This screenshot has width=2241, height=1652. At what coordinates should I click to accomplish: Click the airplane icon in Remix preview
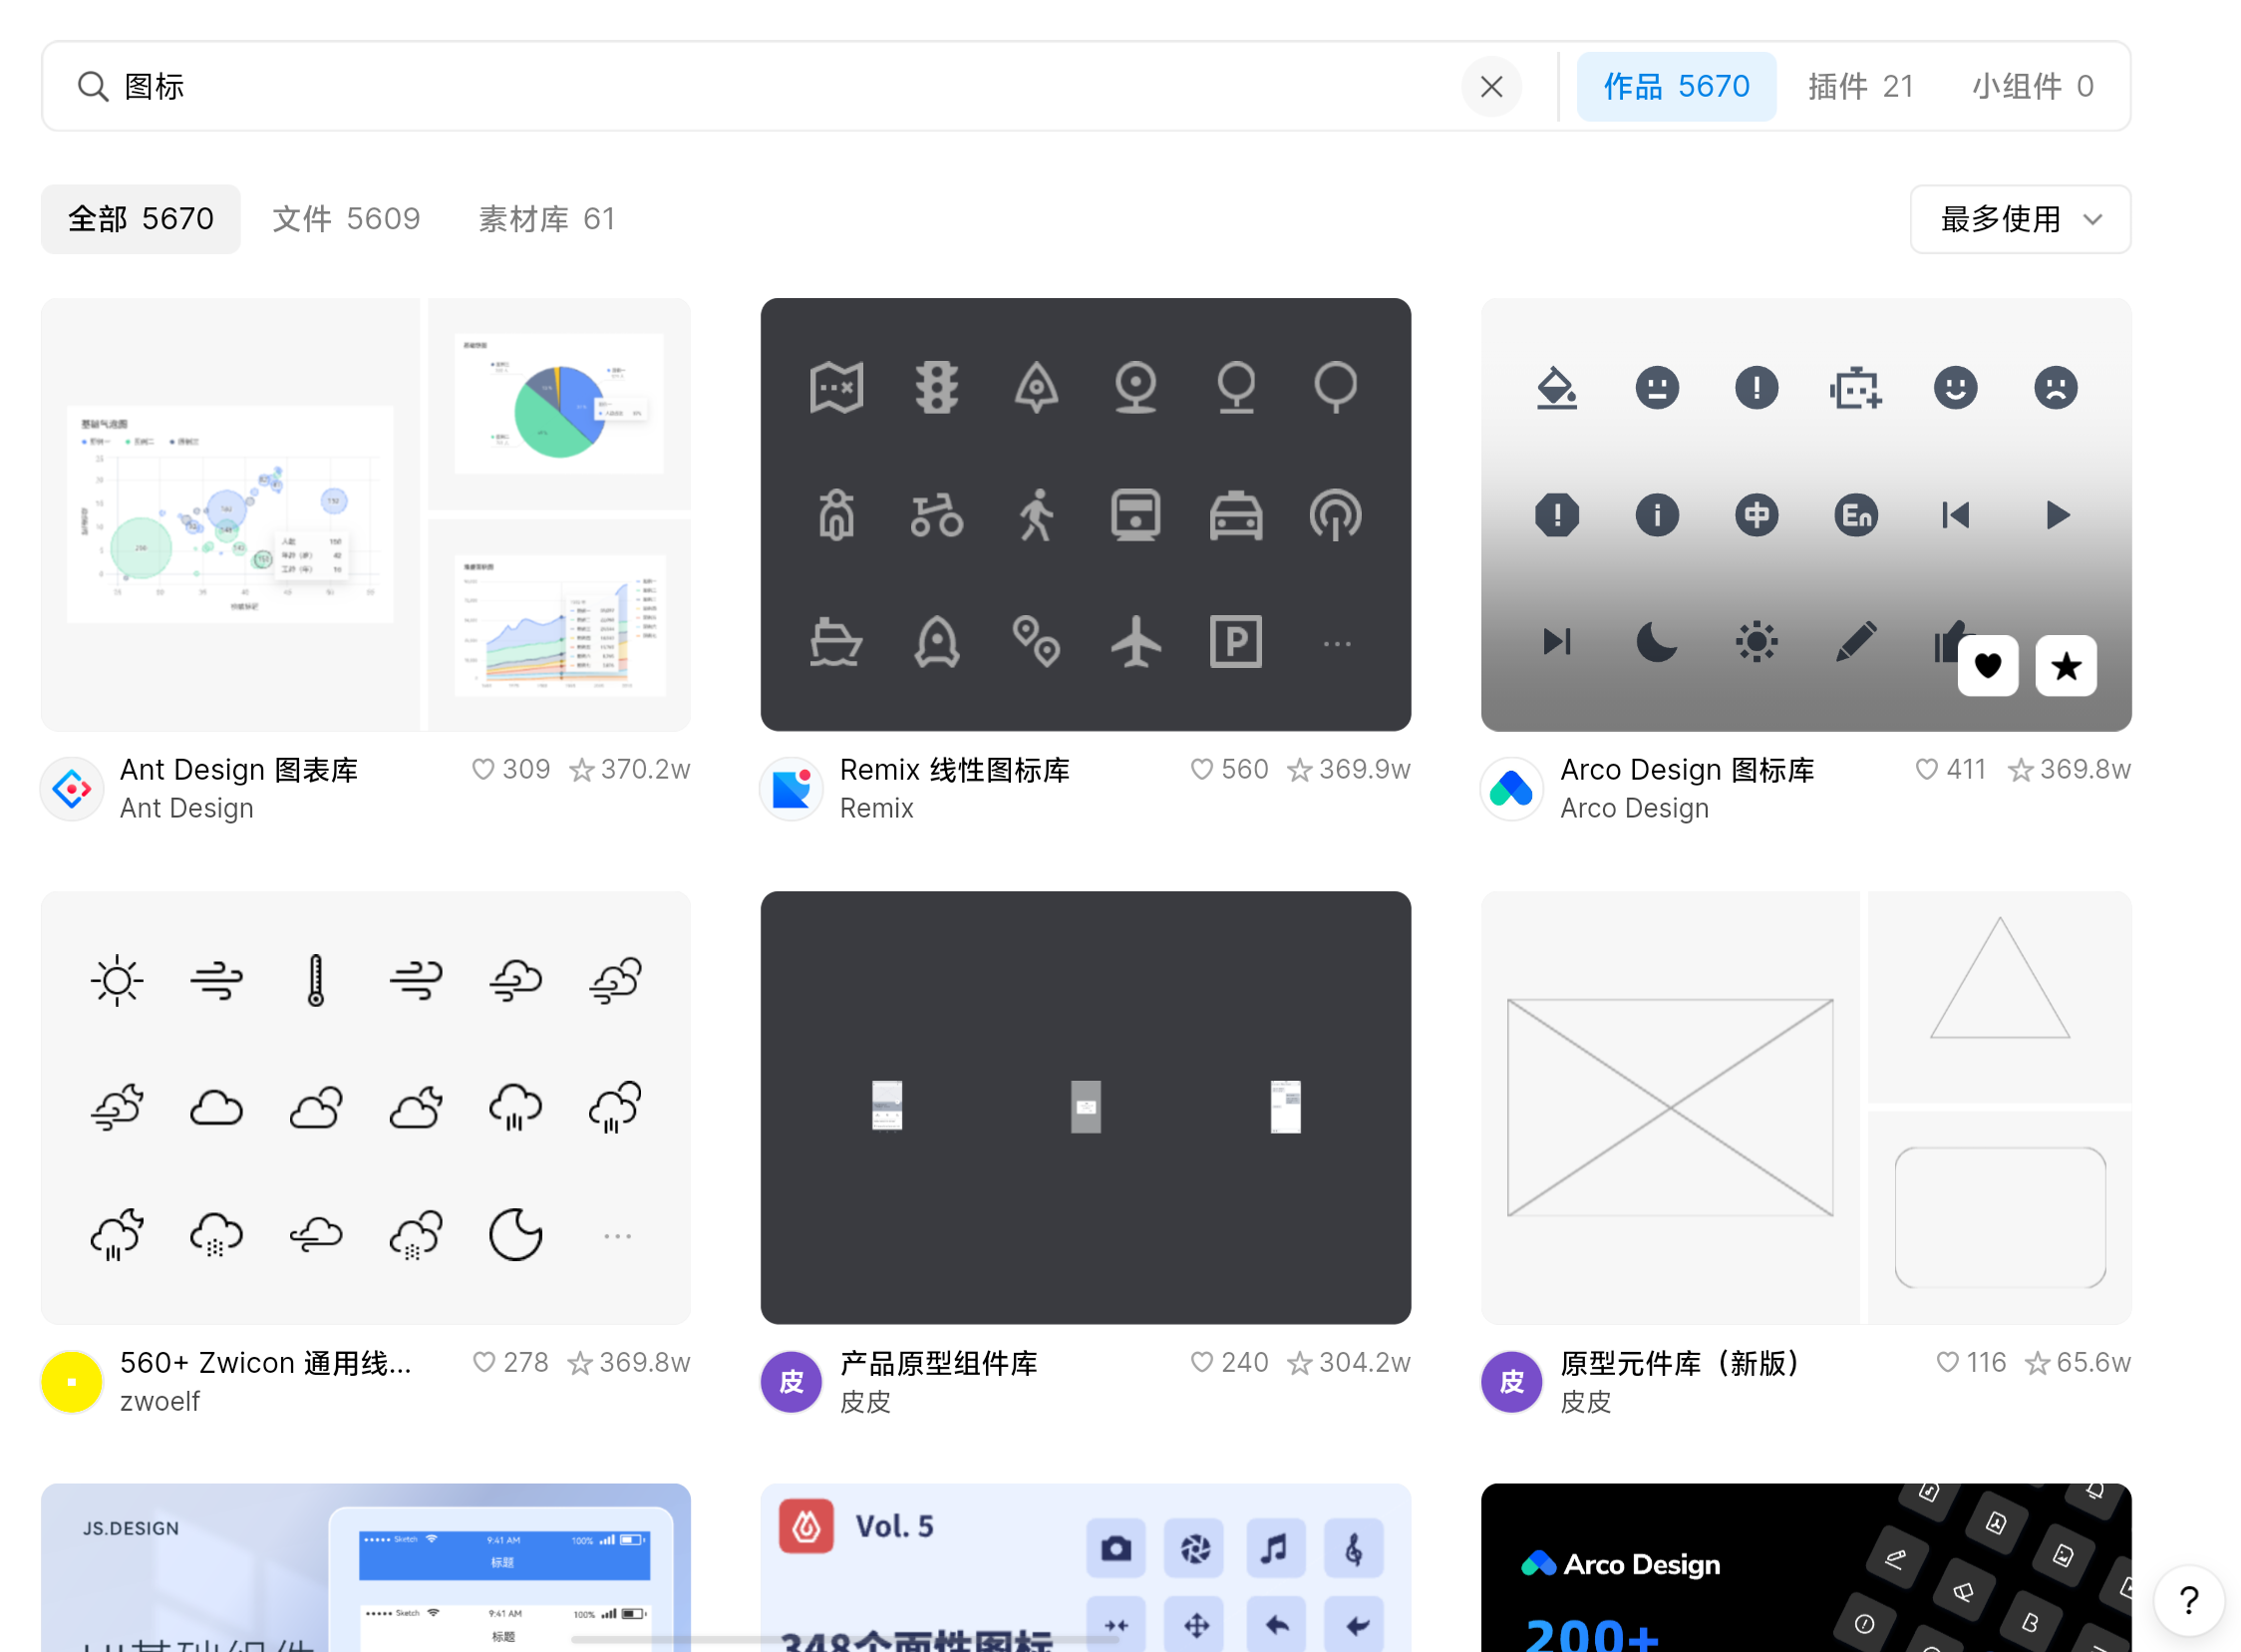pyautogui.click(x=1136, y=642)
